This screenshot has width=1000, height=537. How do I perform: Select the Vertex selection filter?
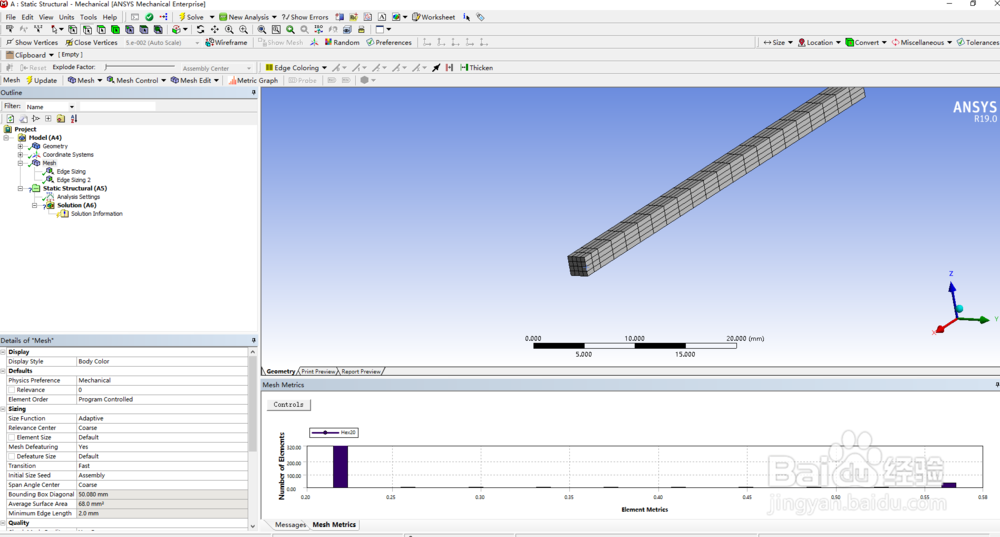(x=73, y=29)
